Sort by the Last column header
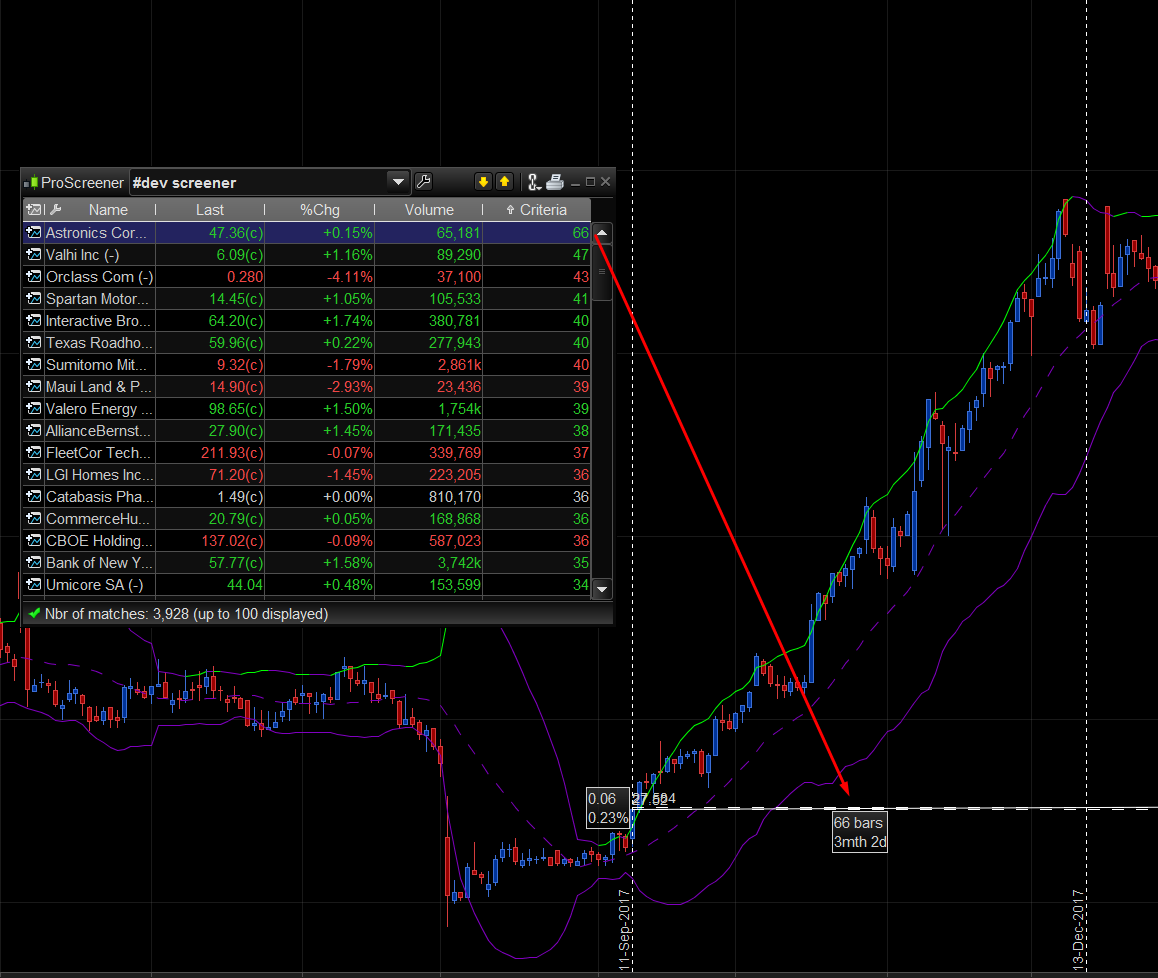1158x978 pixels. (210, 210)
